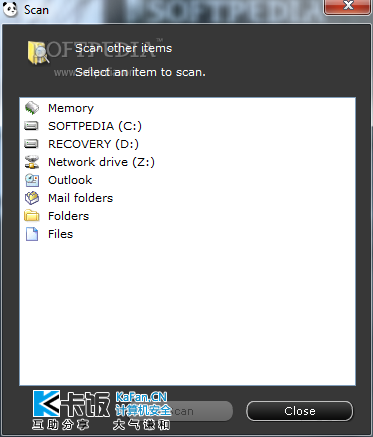373x437 pixels.
Task: Click the panda icon in title bar
Action: click(x=10, y=9)
